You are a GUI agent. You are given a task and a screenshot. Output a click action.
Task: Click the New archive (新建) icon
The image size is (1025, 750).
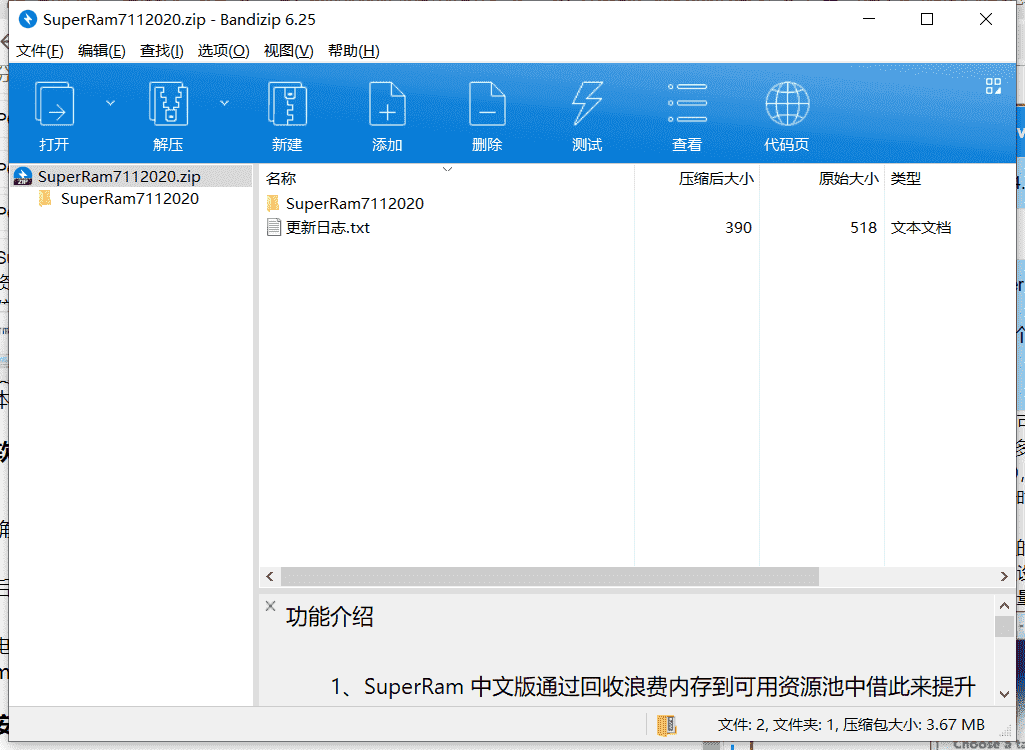tap(287, 103)
